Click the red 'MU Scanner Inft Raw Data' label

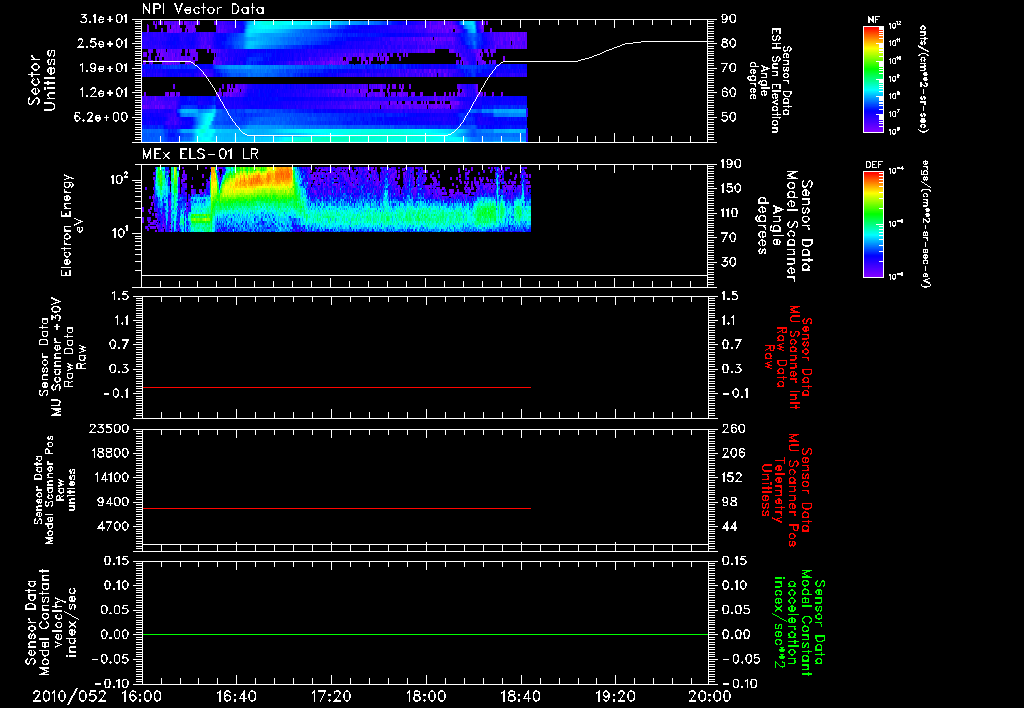tap(788, 357)
